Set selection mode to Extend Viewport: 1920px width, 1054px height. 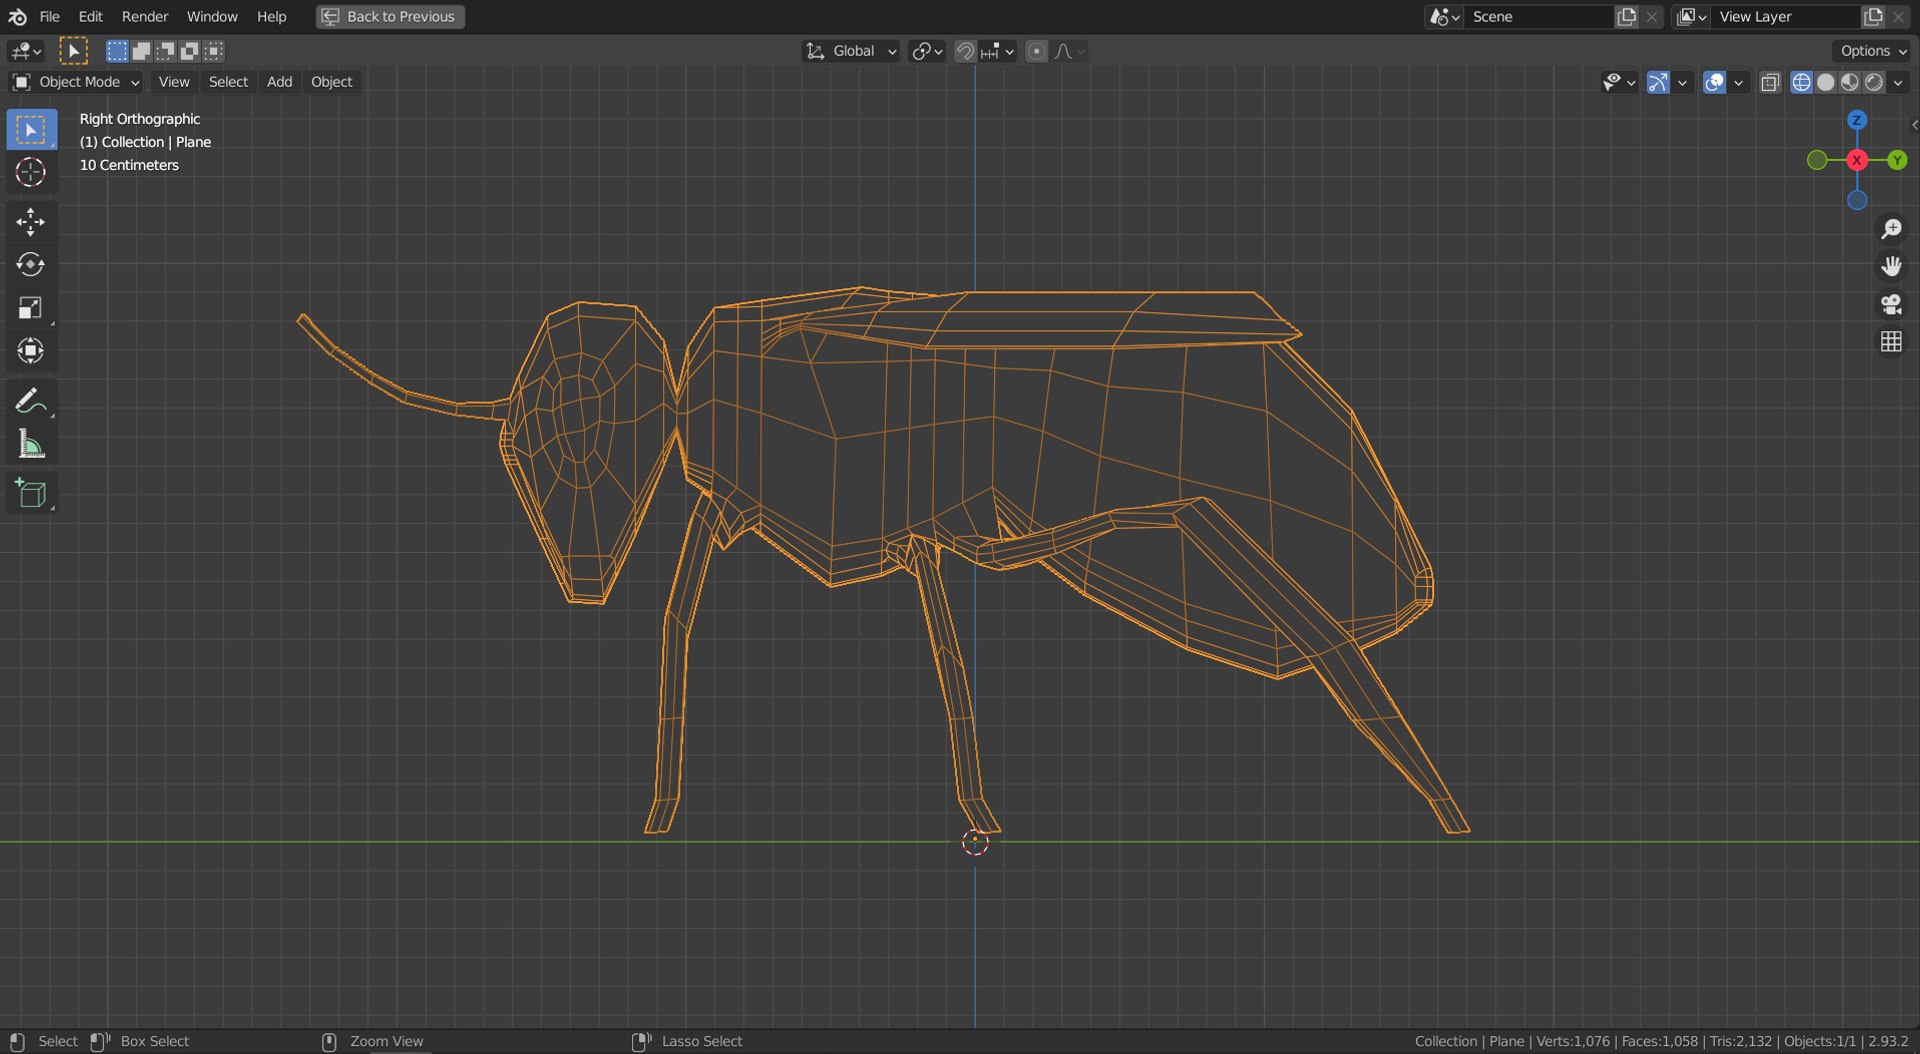coord(141,51)
